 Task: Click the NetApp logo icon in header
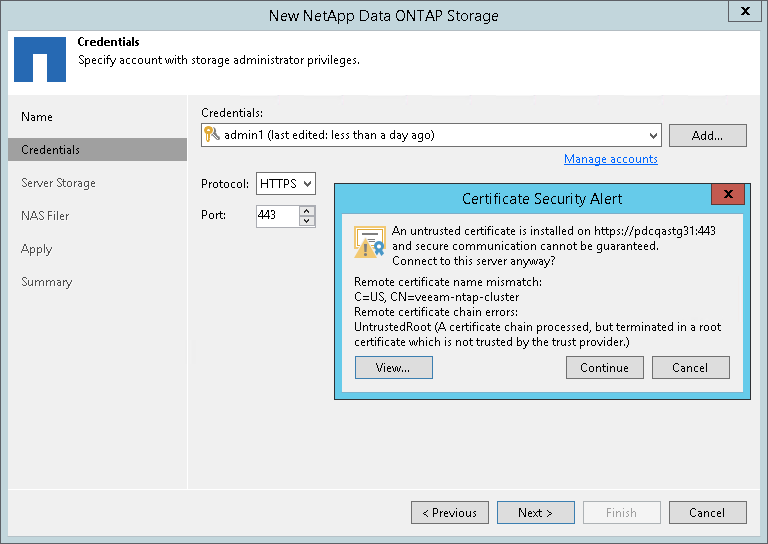pyautogui.click(x=39, y=62)
